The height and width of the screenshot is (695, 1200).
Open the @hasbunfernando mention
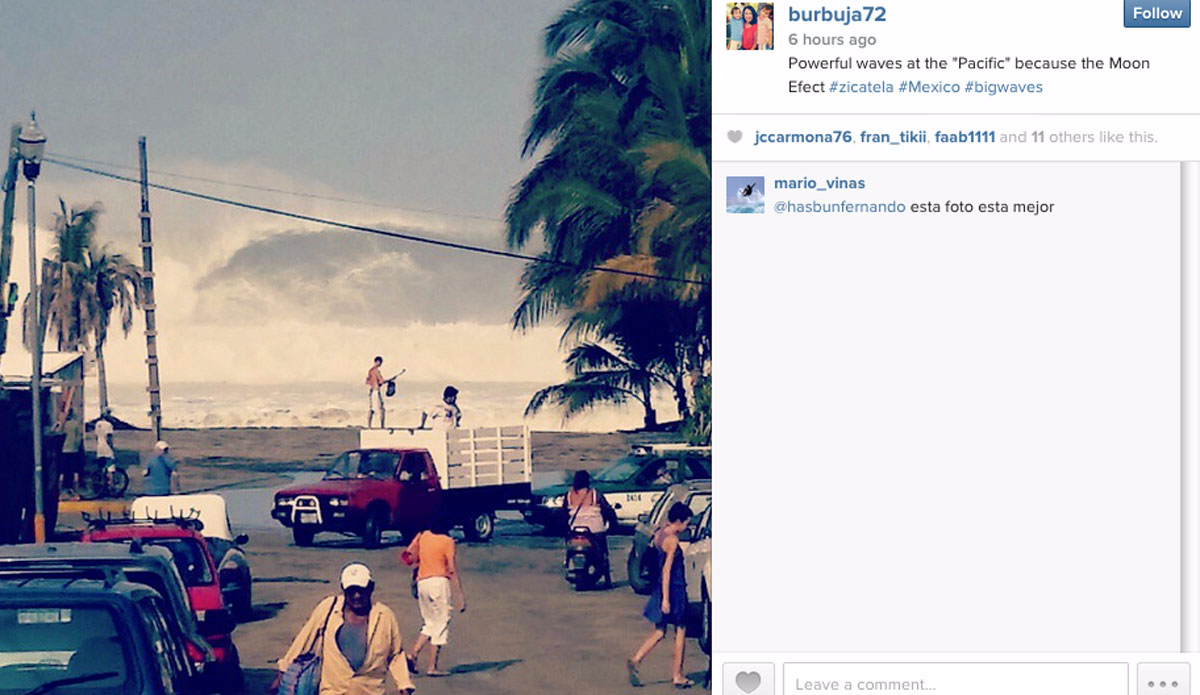[x=840, y=207]
